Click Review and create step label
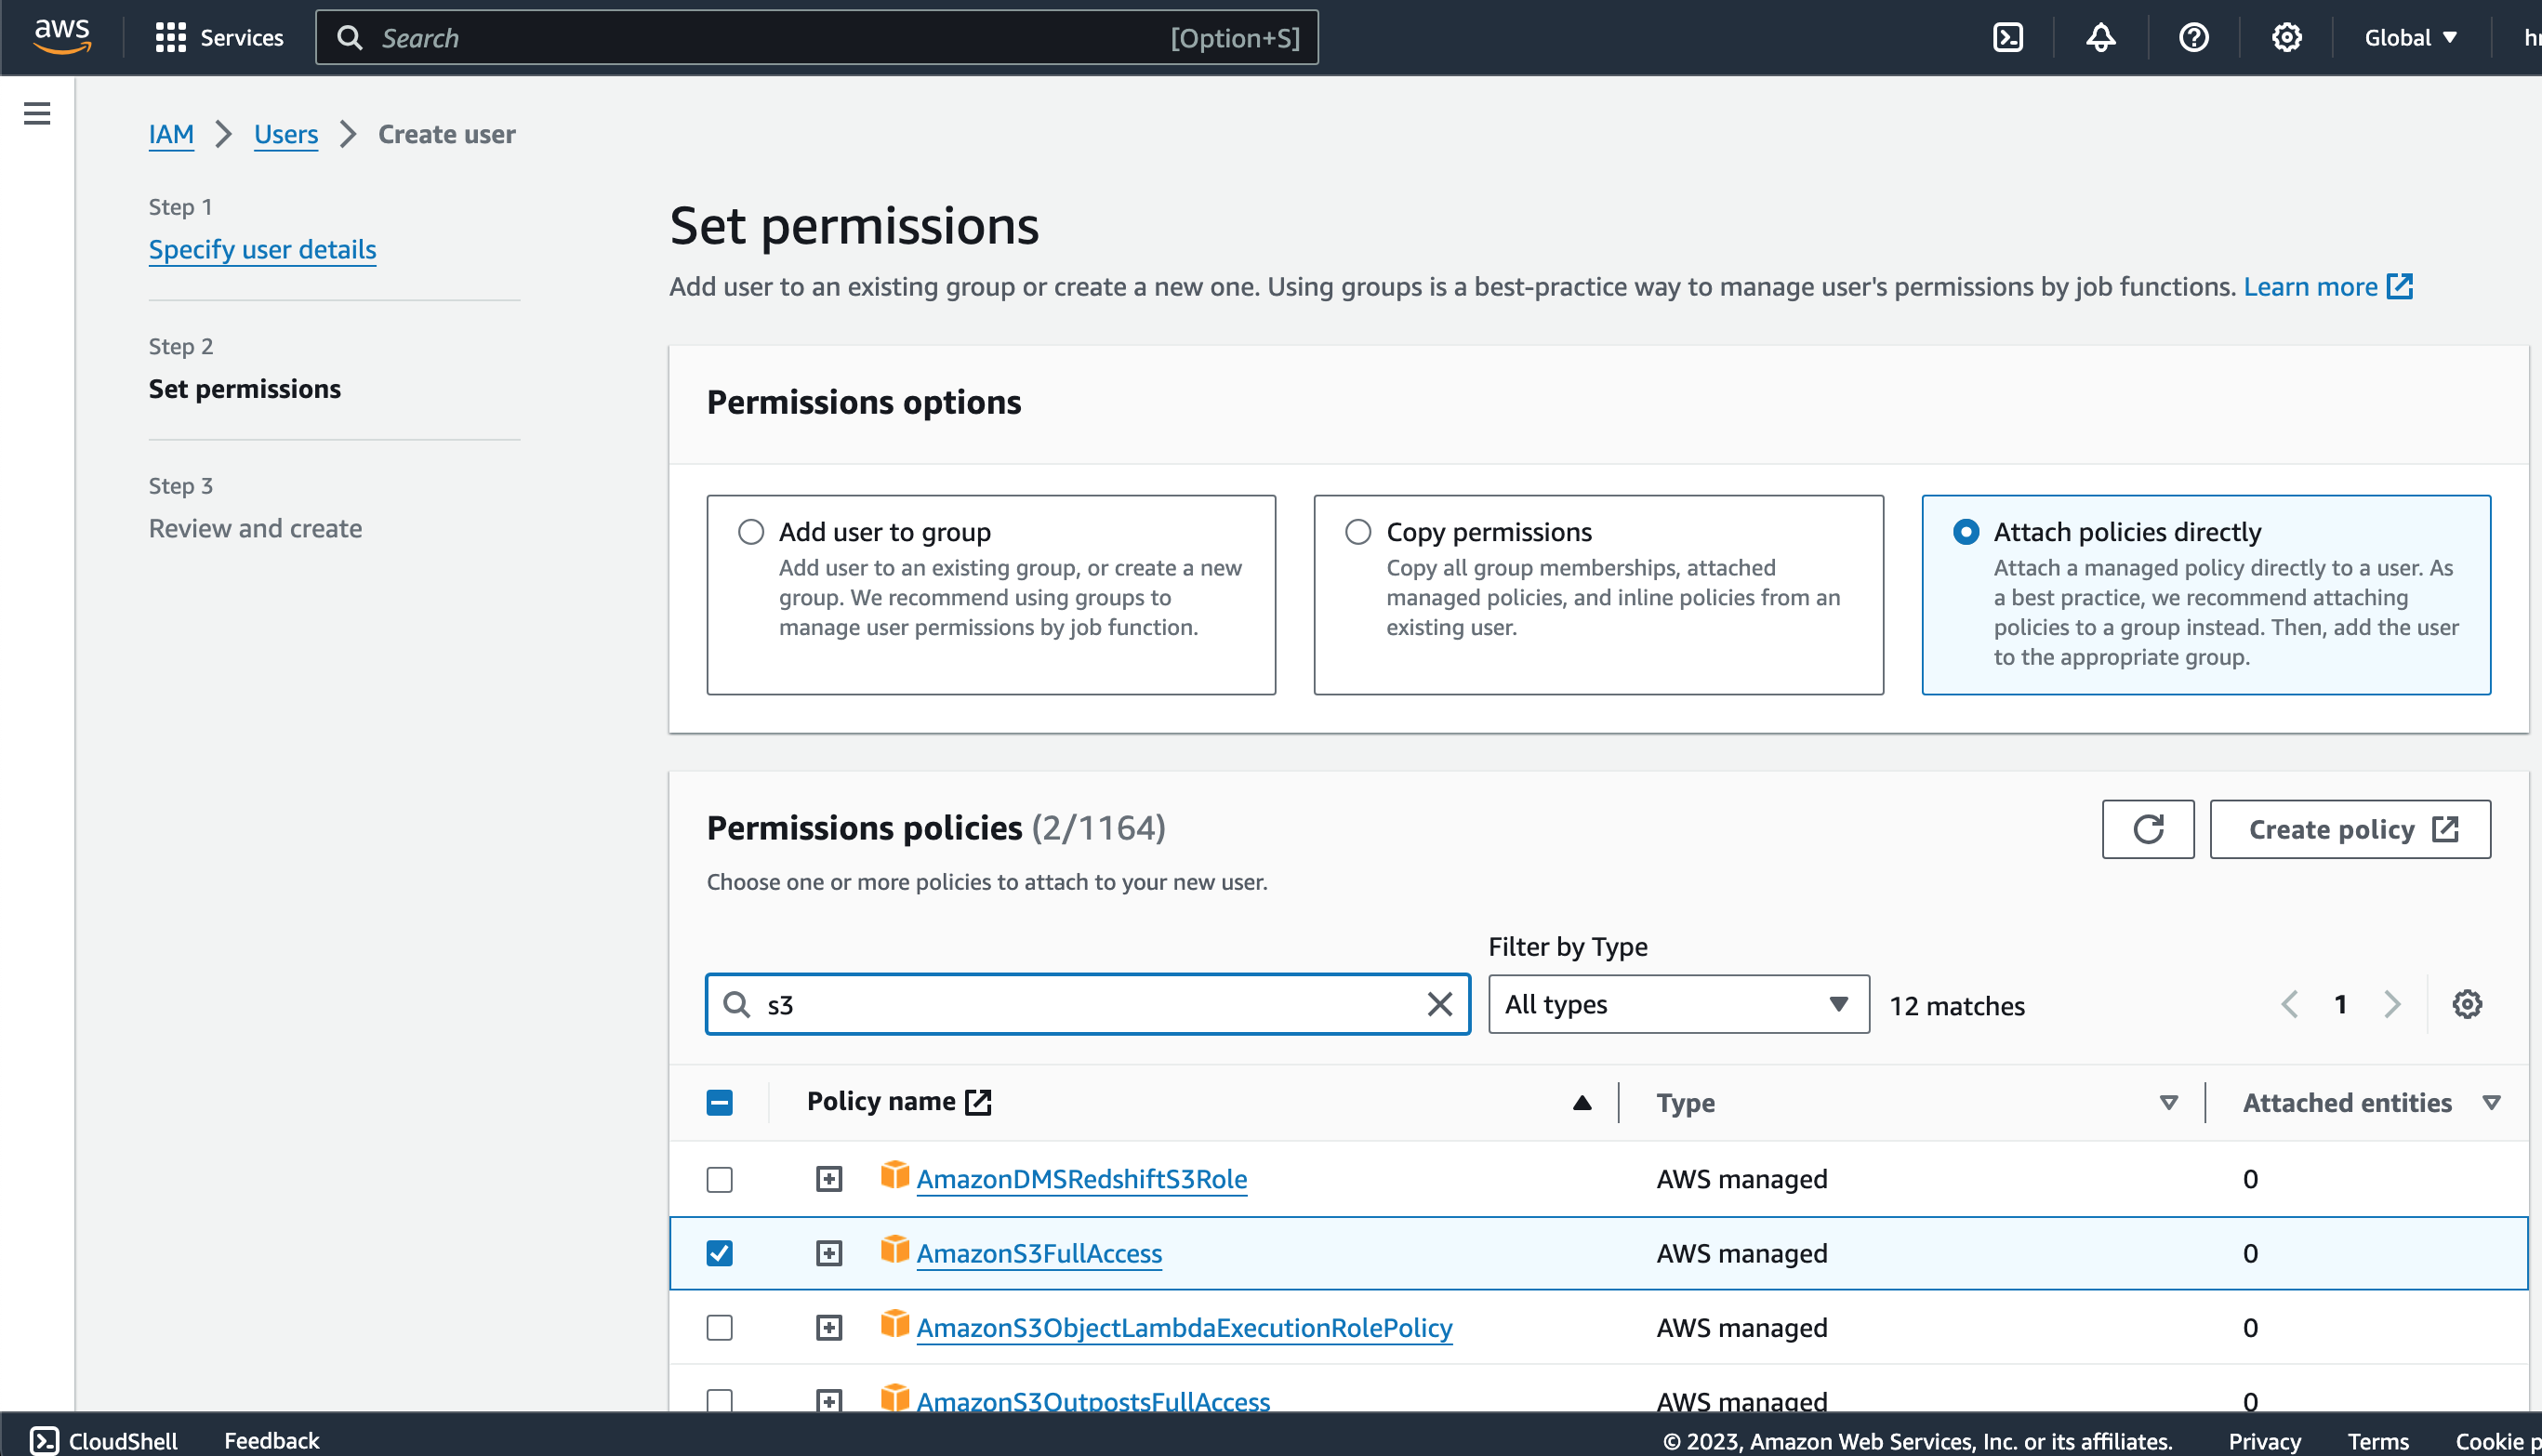The width and height of the screenshot is (2542, 1456). (x=255, y=528)
